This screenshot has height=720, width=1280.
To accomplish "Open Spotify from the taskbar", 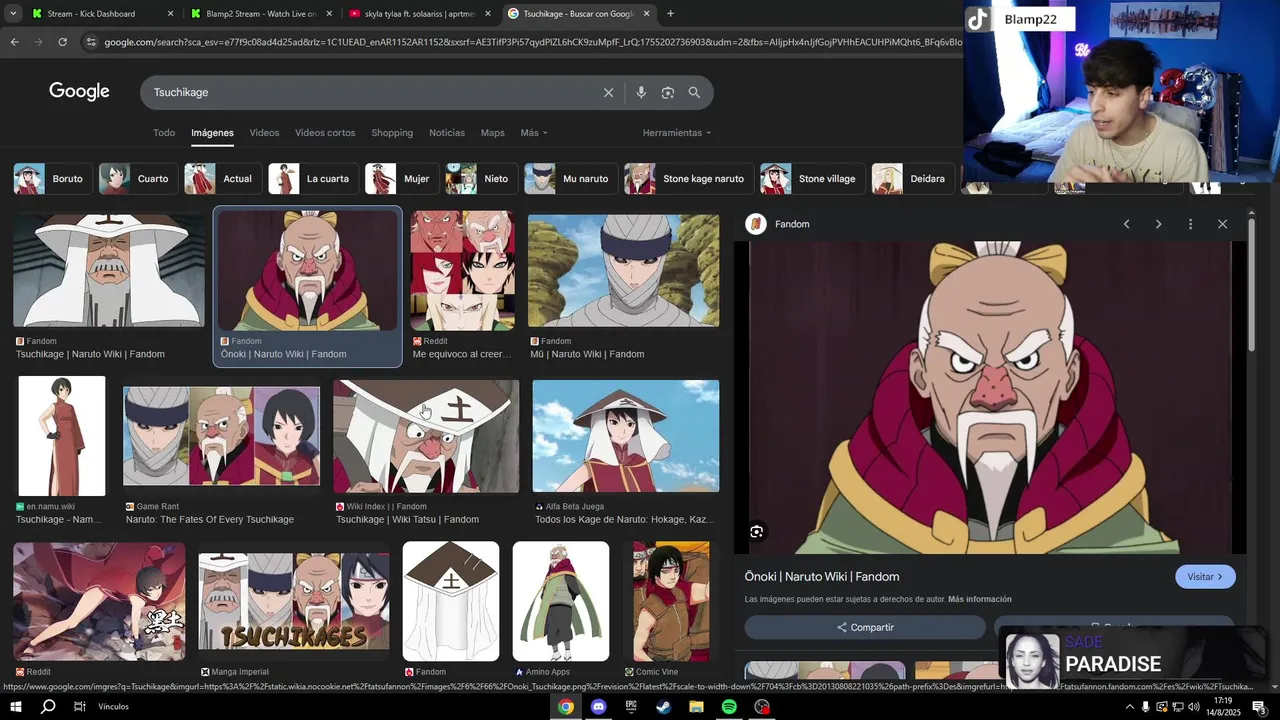I will (729, 707).
